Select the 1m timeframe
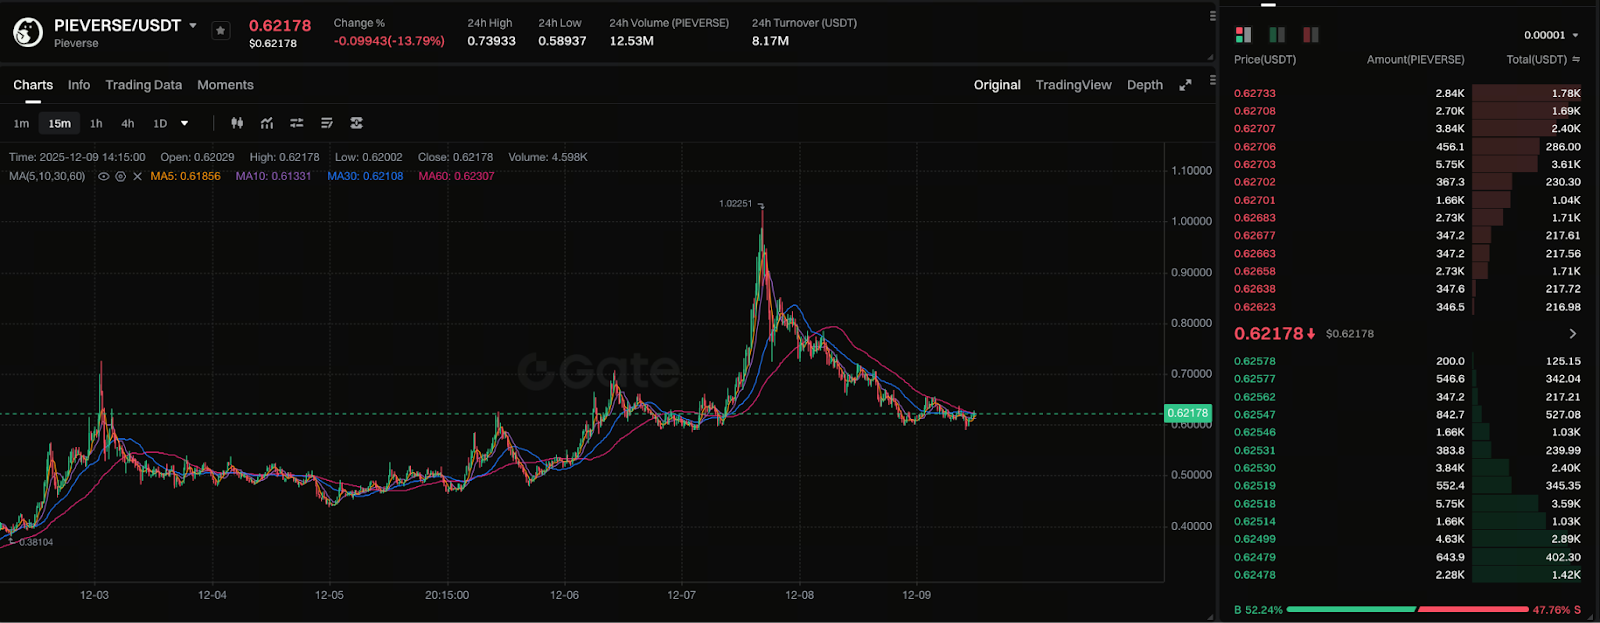The width and height of the screenshot is (1600, 623). (x=21, y=124)
